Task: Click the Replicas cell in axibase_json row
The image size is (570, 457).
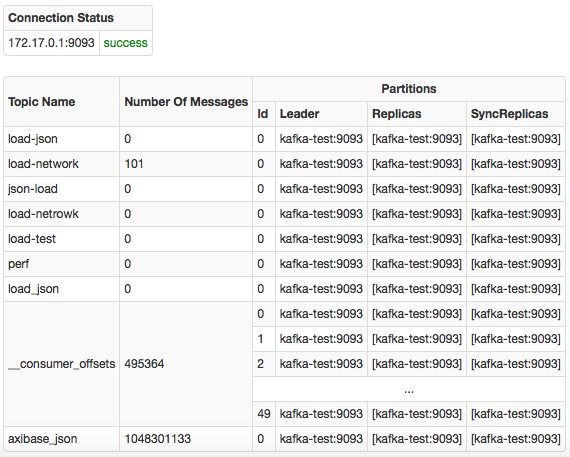Action: click(x=417, y=439)
